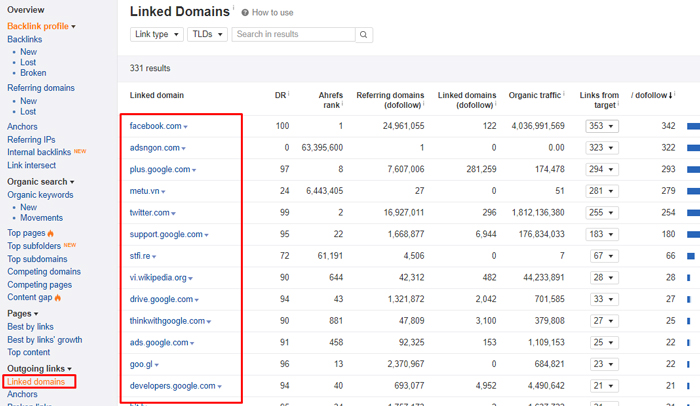Open Top subfolders sidebar link

pyautogui.click(x=33, y=246)
